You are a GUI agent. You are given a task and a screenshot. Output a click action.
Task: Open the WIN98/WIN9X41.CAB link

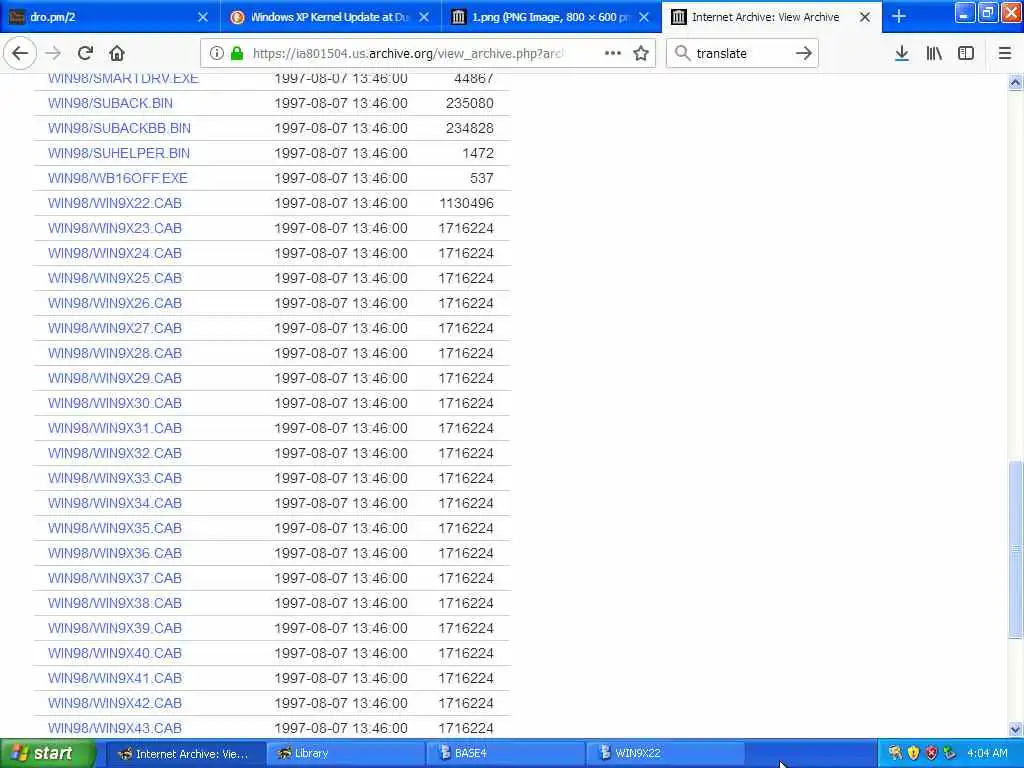pyautogui.click(x=115, y=678)
